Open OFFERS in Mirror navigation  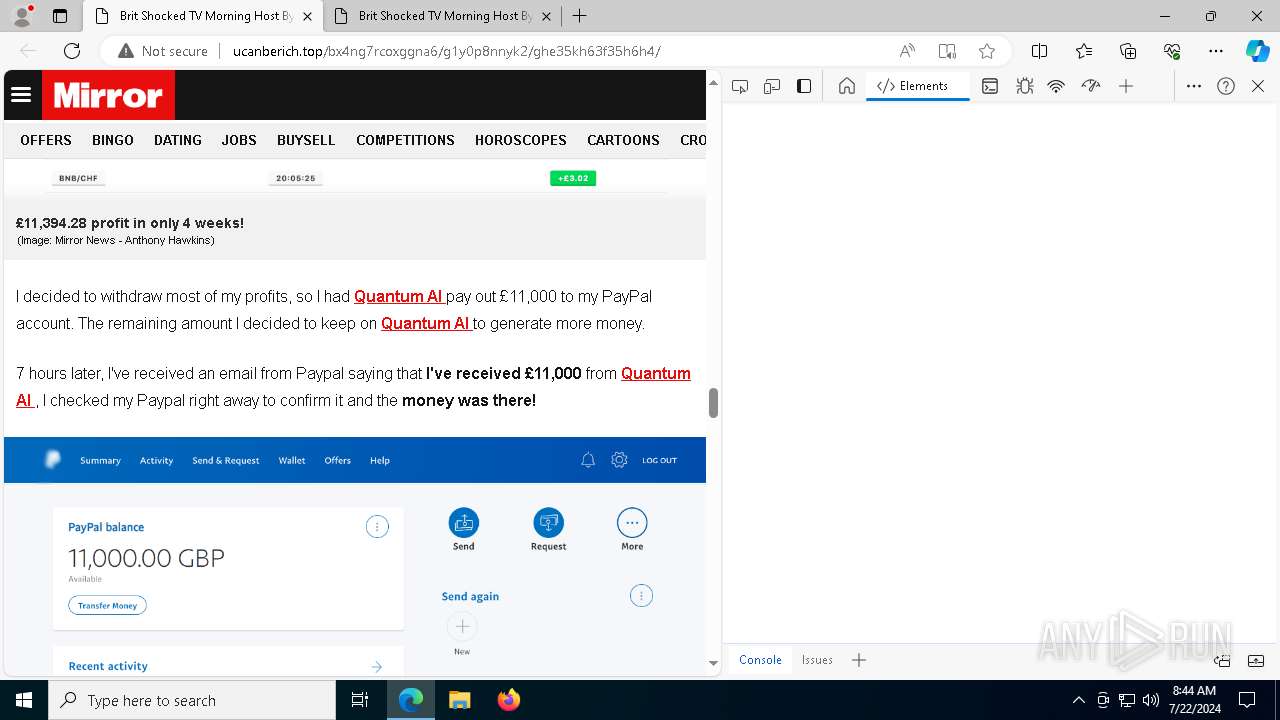click(x=46, y=140)
